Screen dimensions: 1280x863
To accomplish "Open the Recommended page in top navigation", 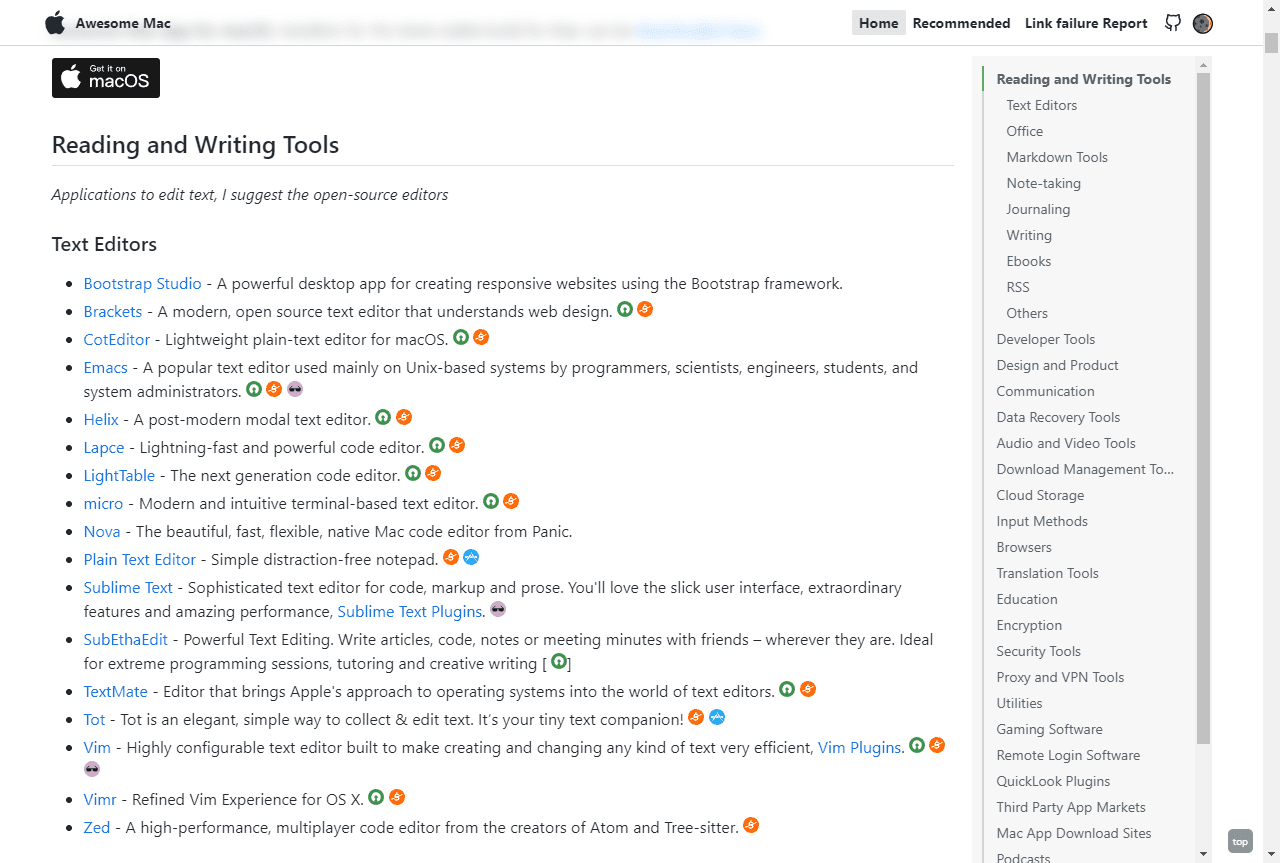I will pyautogui.click(x=961, y=23).
